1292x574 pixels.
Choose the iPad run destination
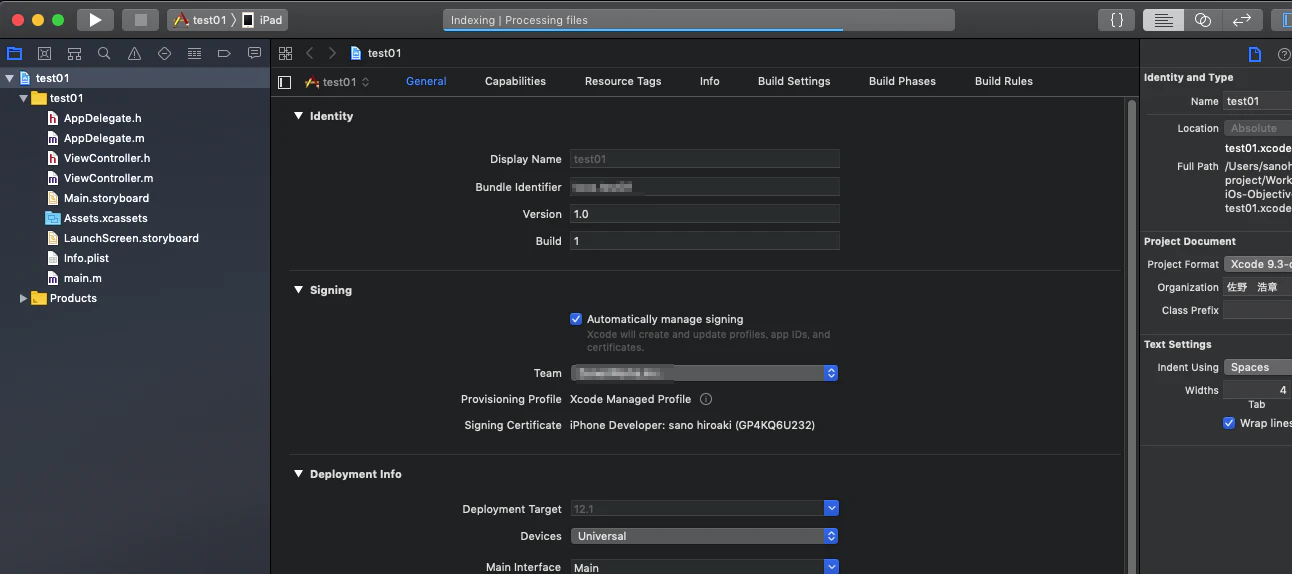[263, 20]
